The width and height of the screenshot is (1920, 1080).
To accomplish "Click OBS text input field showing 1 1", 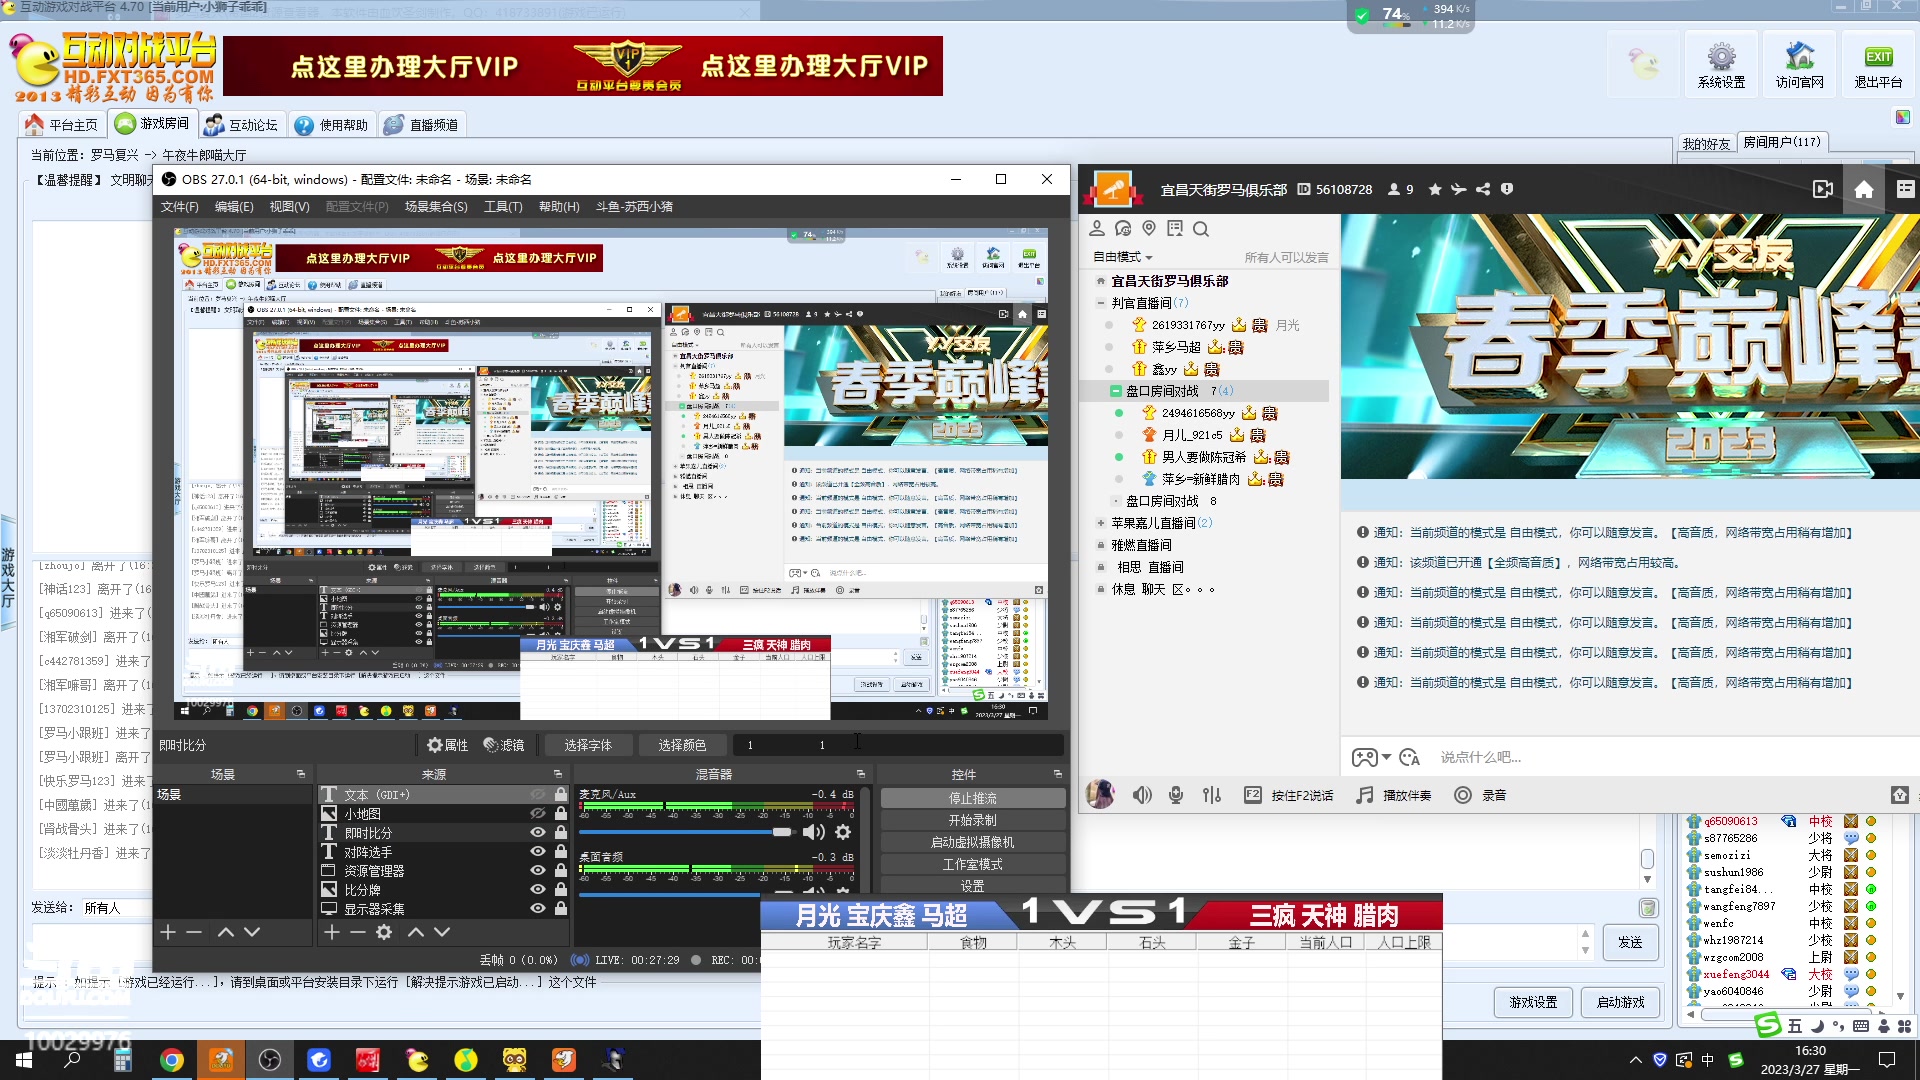I will tap(898, 745).
